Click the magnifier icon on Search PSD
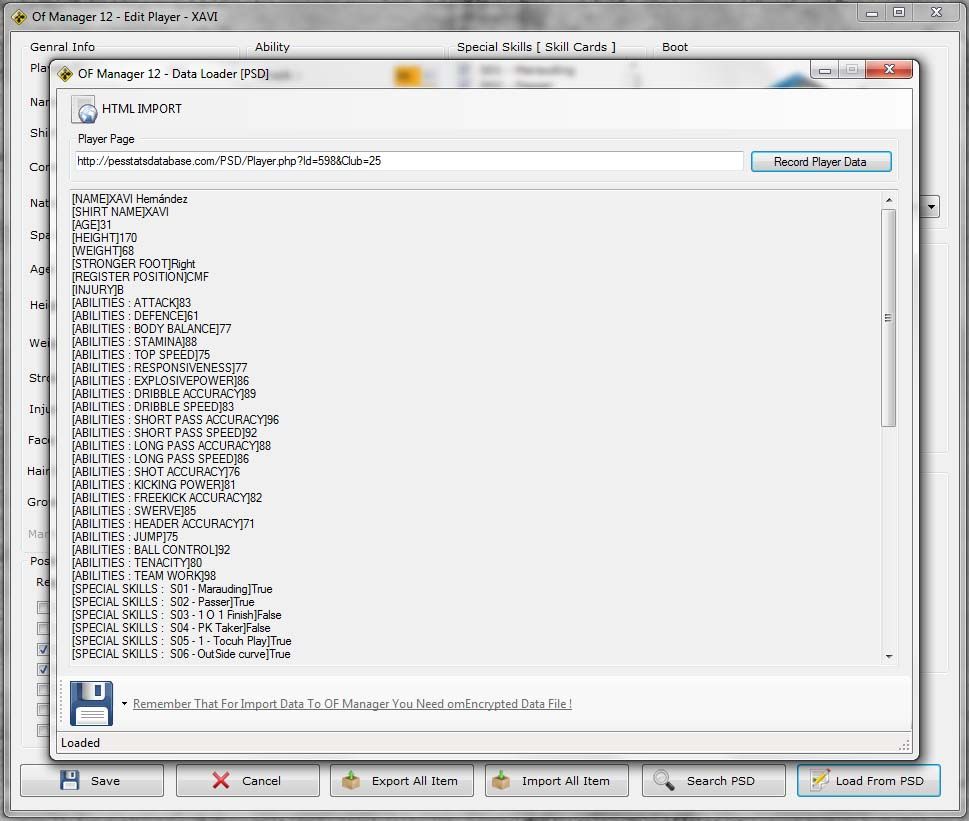The image size is (969, 821). pos(662,781)
